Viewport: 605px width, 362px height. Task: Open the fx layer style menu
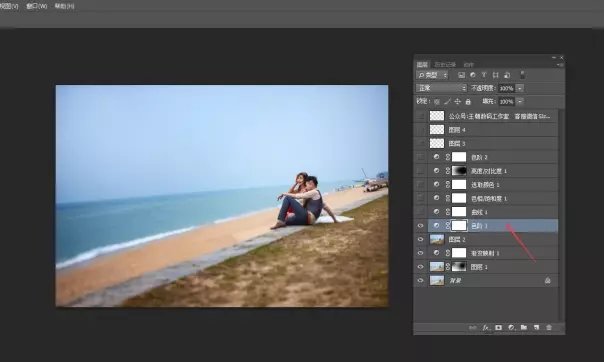(486, 328)
